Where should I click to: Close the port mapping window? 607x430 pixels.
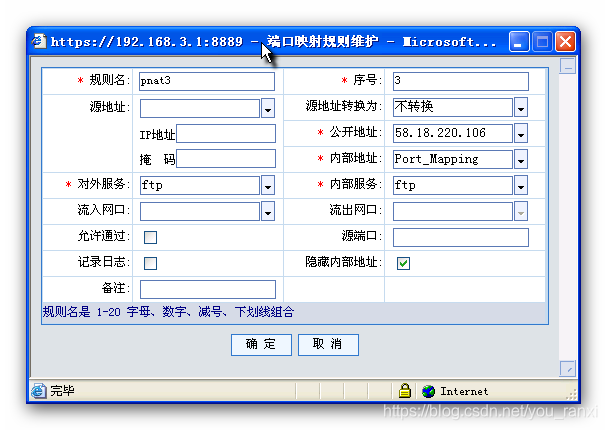566,41
